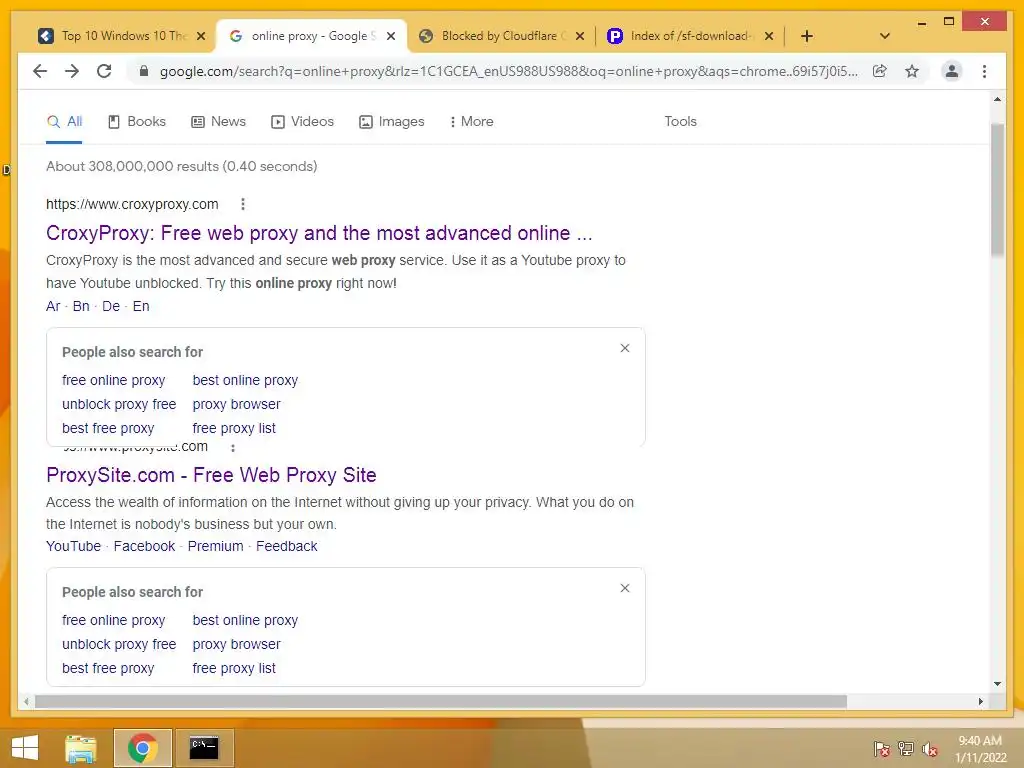Open the Windows Start button
The width and height of the screenshot is (1024, 768).
click(x=25, y=748)
